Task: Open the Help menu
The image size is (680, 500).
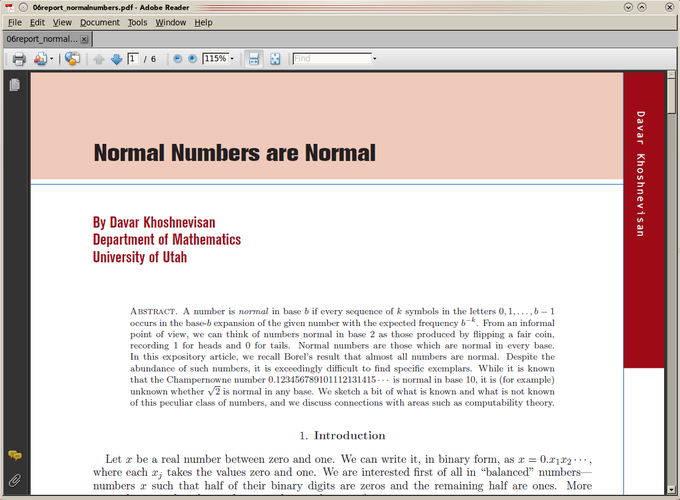Action: click(x=203, y=23)
